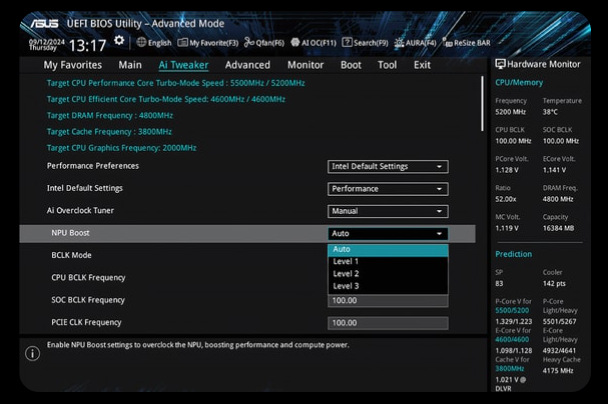The height and width of the screenshot is (404, 608).
Task: Click the AI OC(F11) label
Action: click(x=319, y=43)
